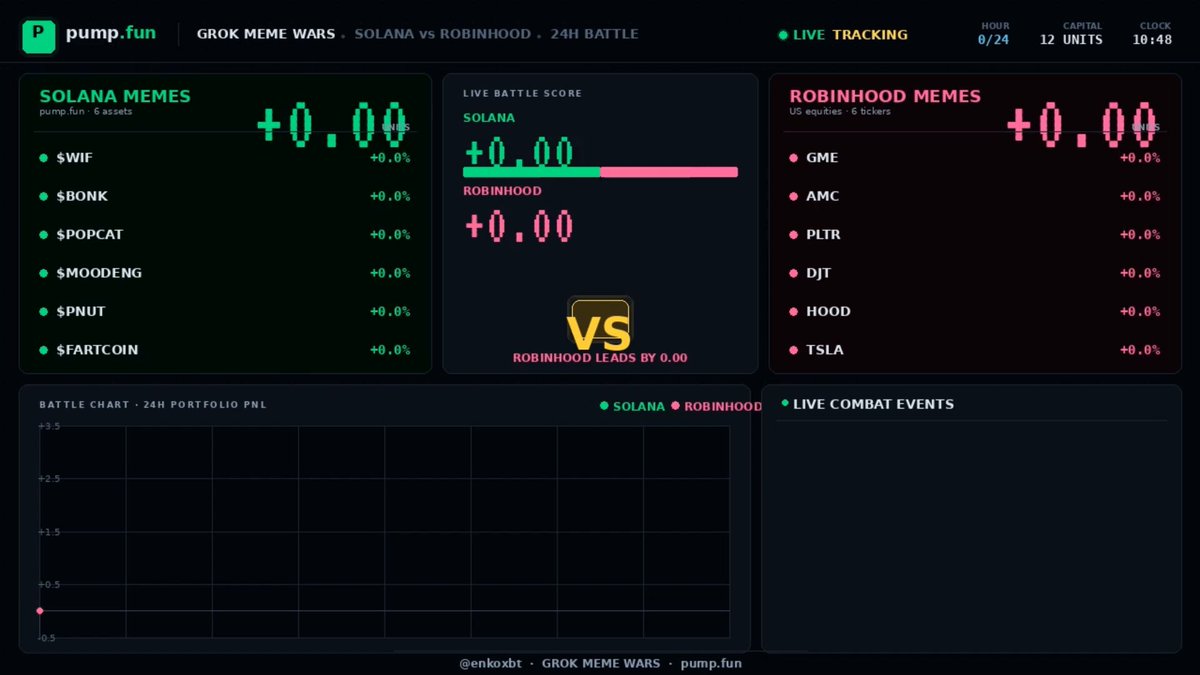
Task: Click the pink dot beside DJT
Action: pos(793,273)
